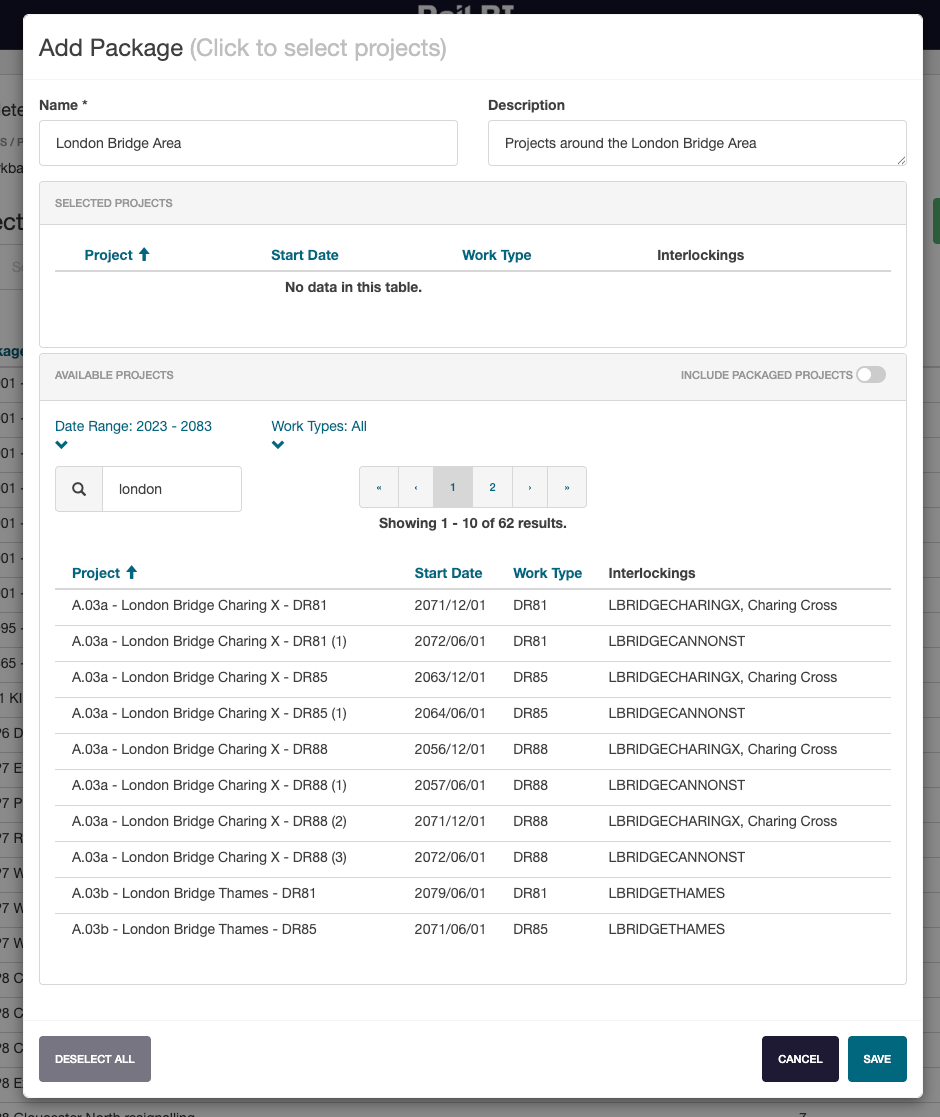Expand the Date Range 2023 - 2083 filter
Image resolution: width=940 pixels, height=1117 pixels.
click(x=62, y=445)
